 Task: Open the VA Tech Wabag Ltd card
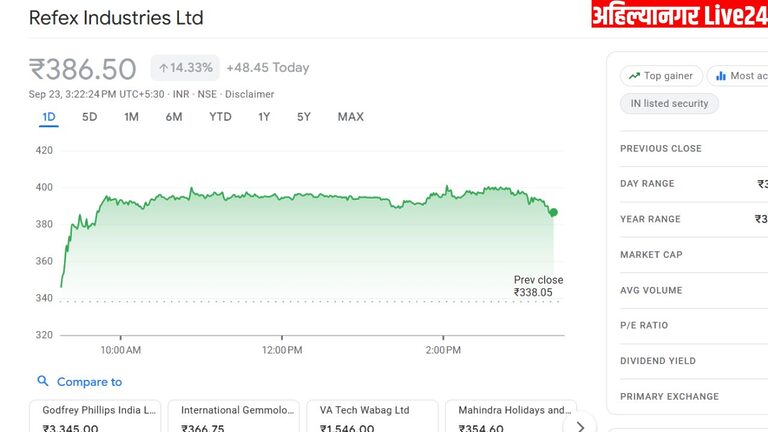point(372,417)
